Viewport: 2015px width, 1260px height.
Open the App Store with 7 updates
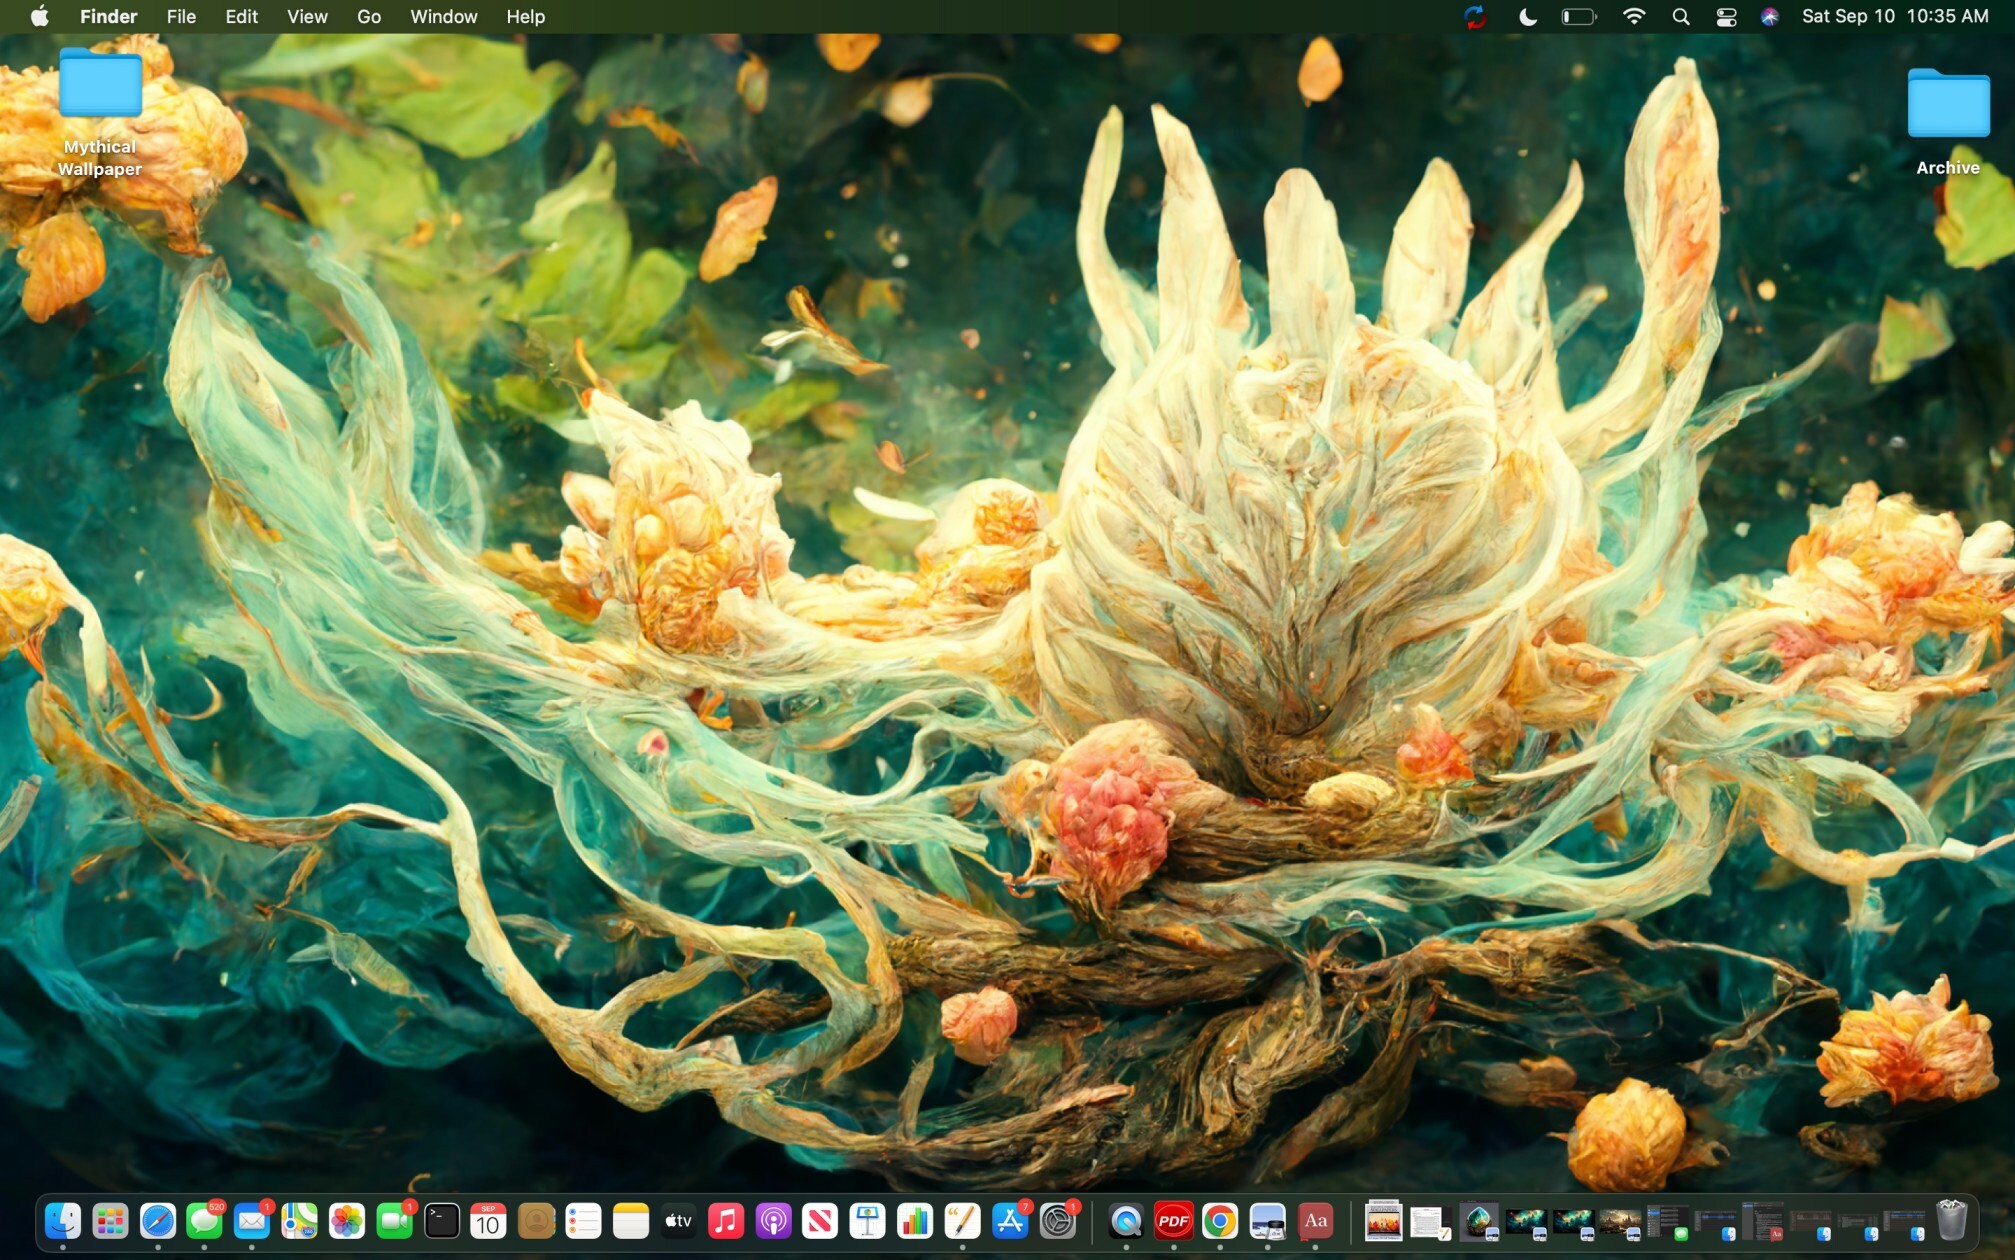(1010, 1220)
